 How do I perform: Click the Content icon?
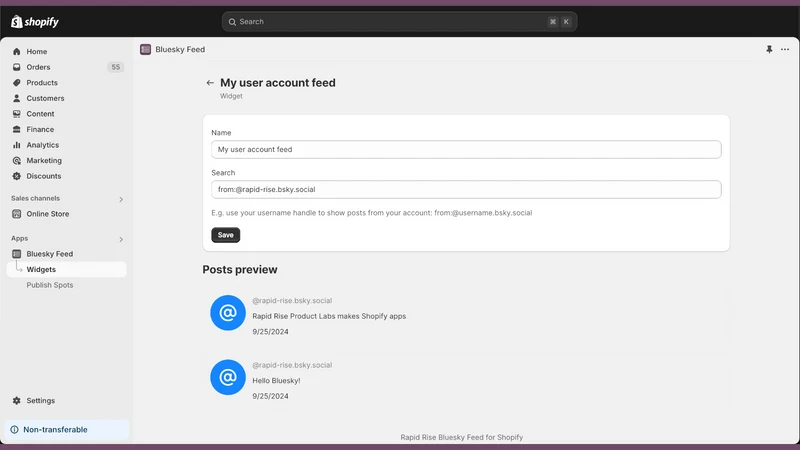click(17, 114)
